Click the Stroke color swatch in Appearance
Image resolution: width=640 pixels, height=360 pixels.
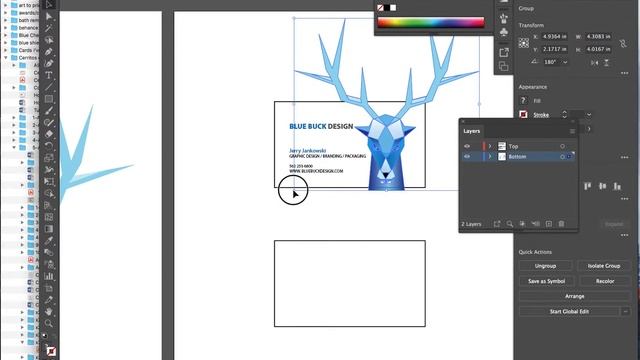pyautogui.click(x=523, y=115)
